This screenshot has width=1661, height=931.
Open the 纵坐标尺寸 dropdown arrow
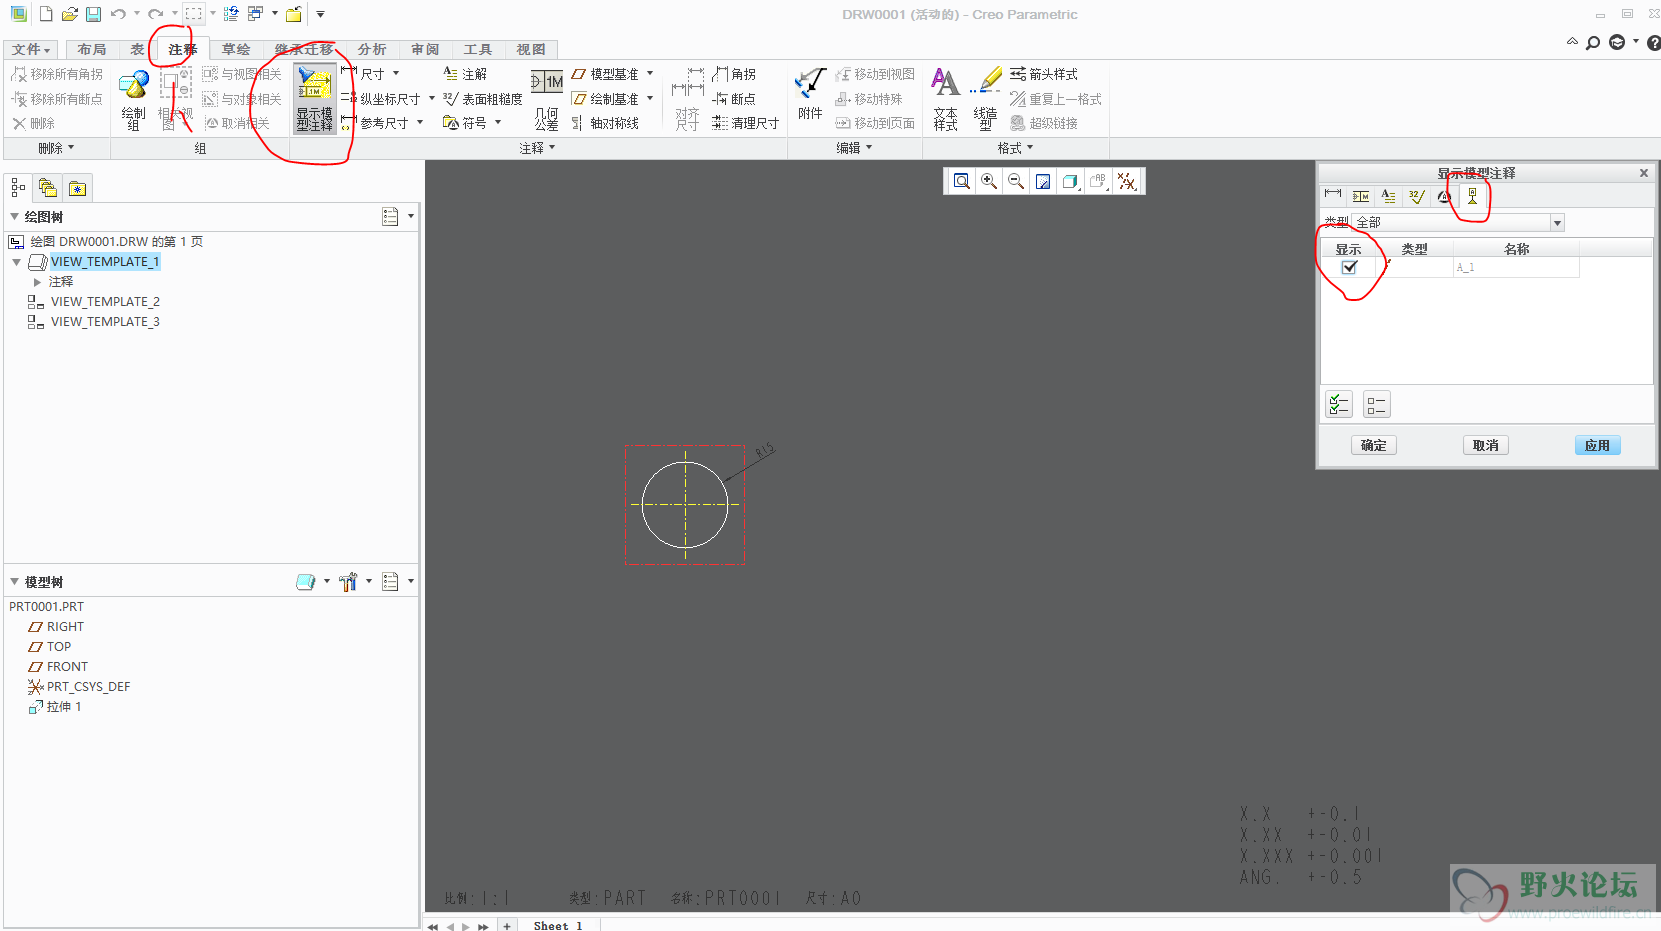coord(432,99)
